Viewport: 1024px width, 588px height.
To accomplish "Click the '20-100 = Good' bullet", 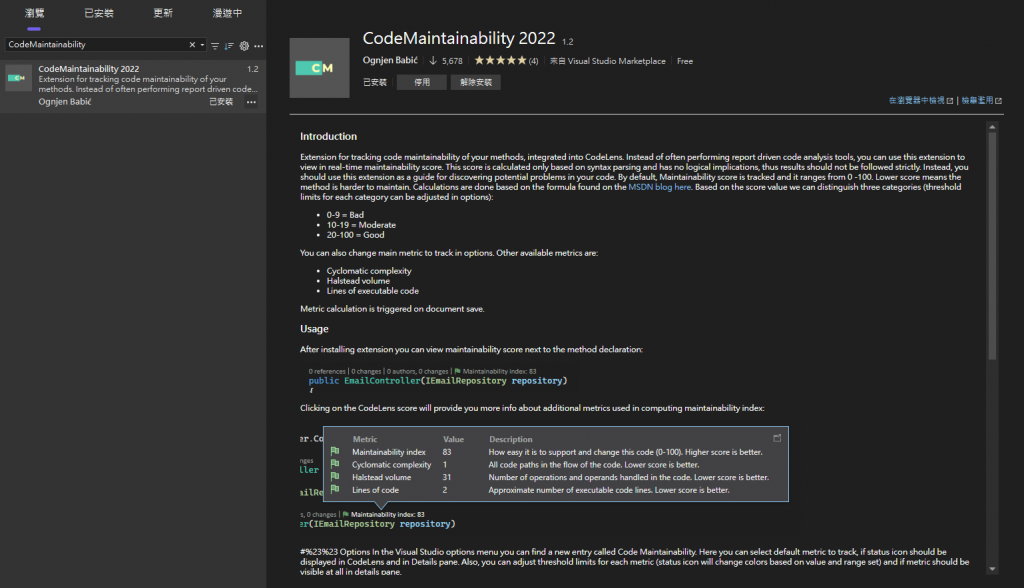I will pos(355,235).
